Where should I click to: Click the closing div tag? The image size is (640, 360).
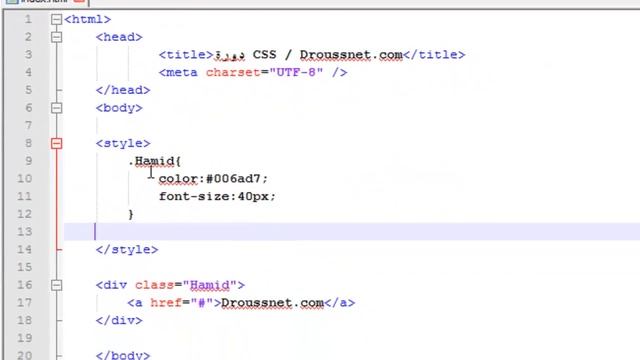tap(119, 320)
